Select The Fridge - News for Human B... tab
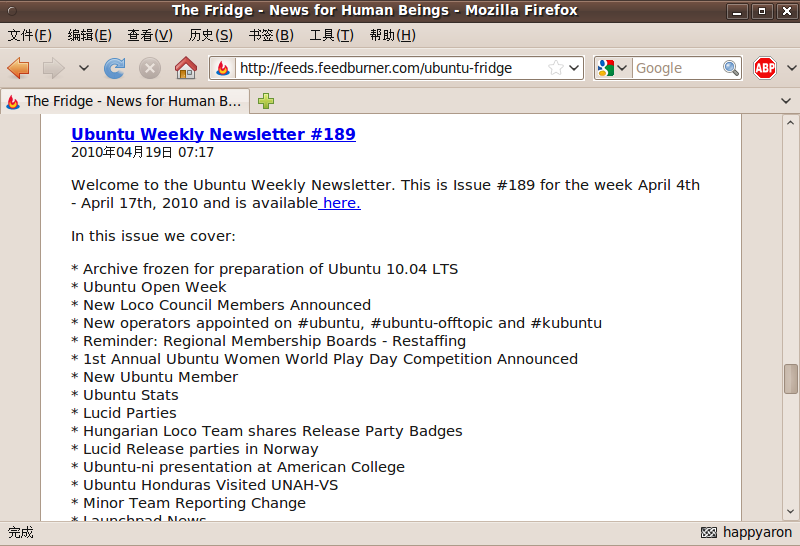This screenshot has height=546, width=800. 125,101
